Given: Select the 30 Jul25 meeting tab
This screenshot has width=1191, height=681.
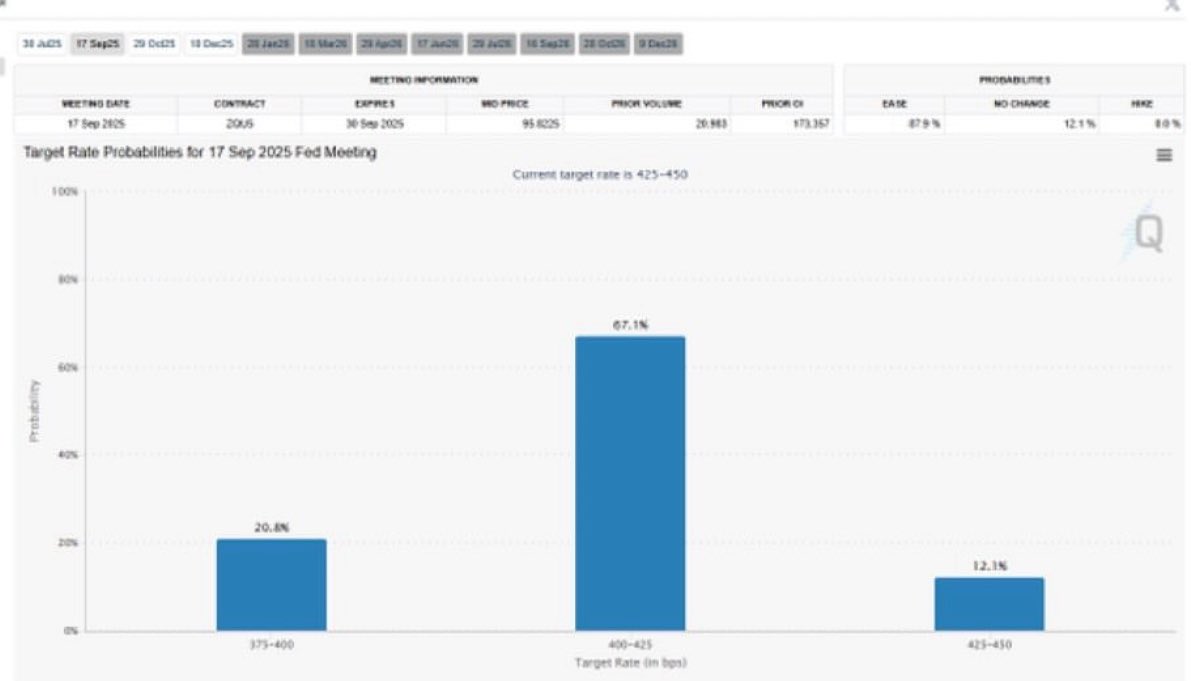Looking at the screenshot, I should [43, 44].
